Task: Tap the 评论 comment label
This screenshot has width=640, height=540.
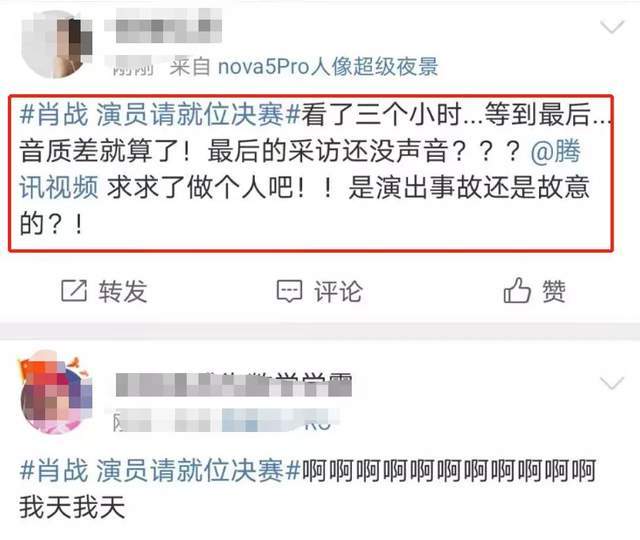Action: point(338,291)
